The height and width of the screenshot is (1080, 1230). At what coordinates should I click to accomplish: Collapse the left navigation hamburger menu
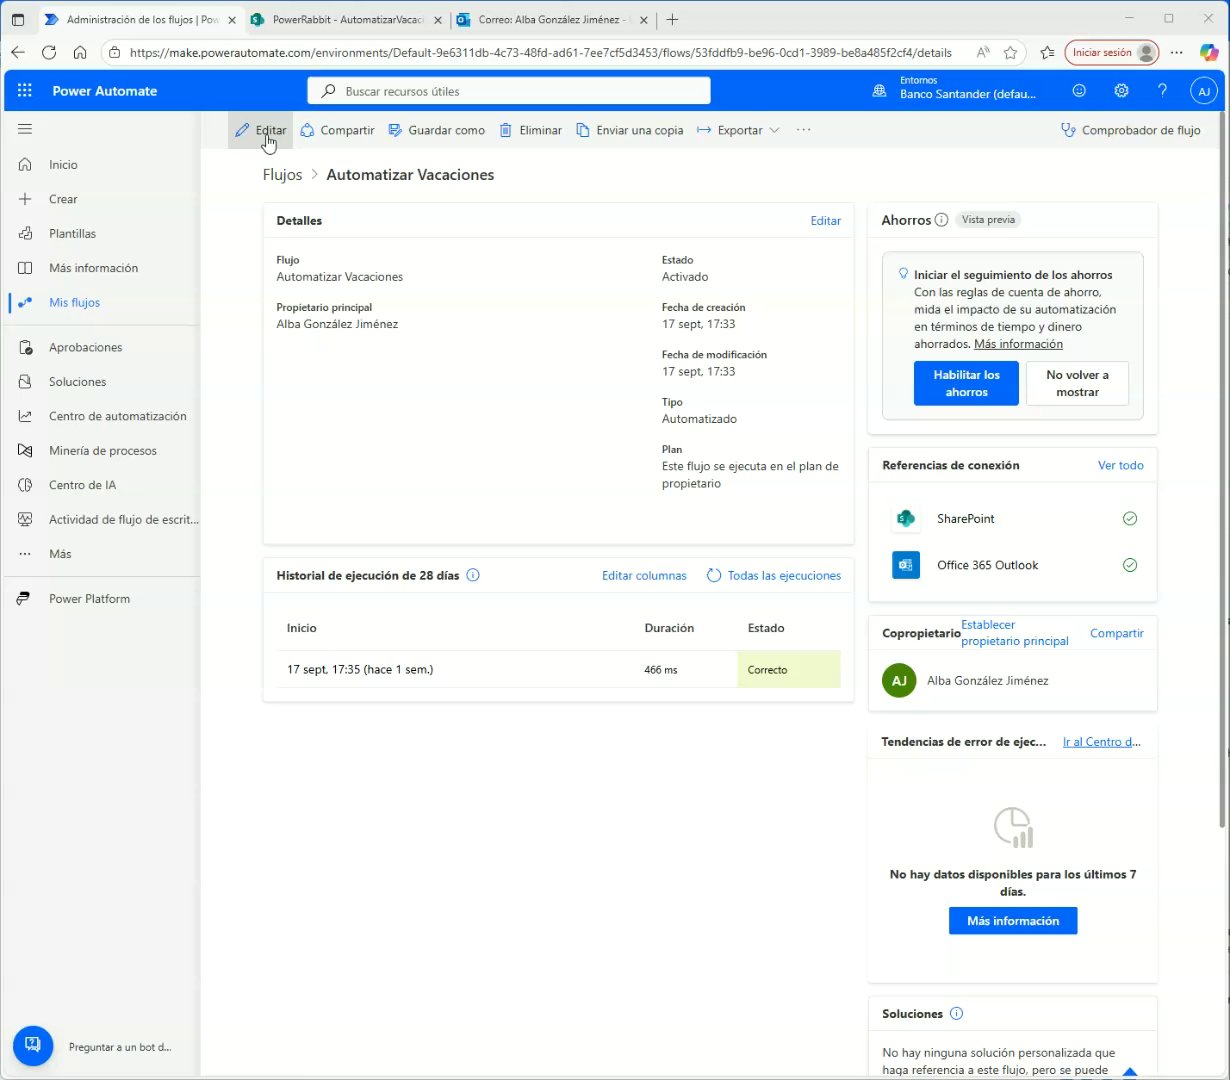click(x=25, y=129)
